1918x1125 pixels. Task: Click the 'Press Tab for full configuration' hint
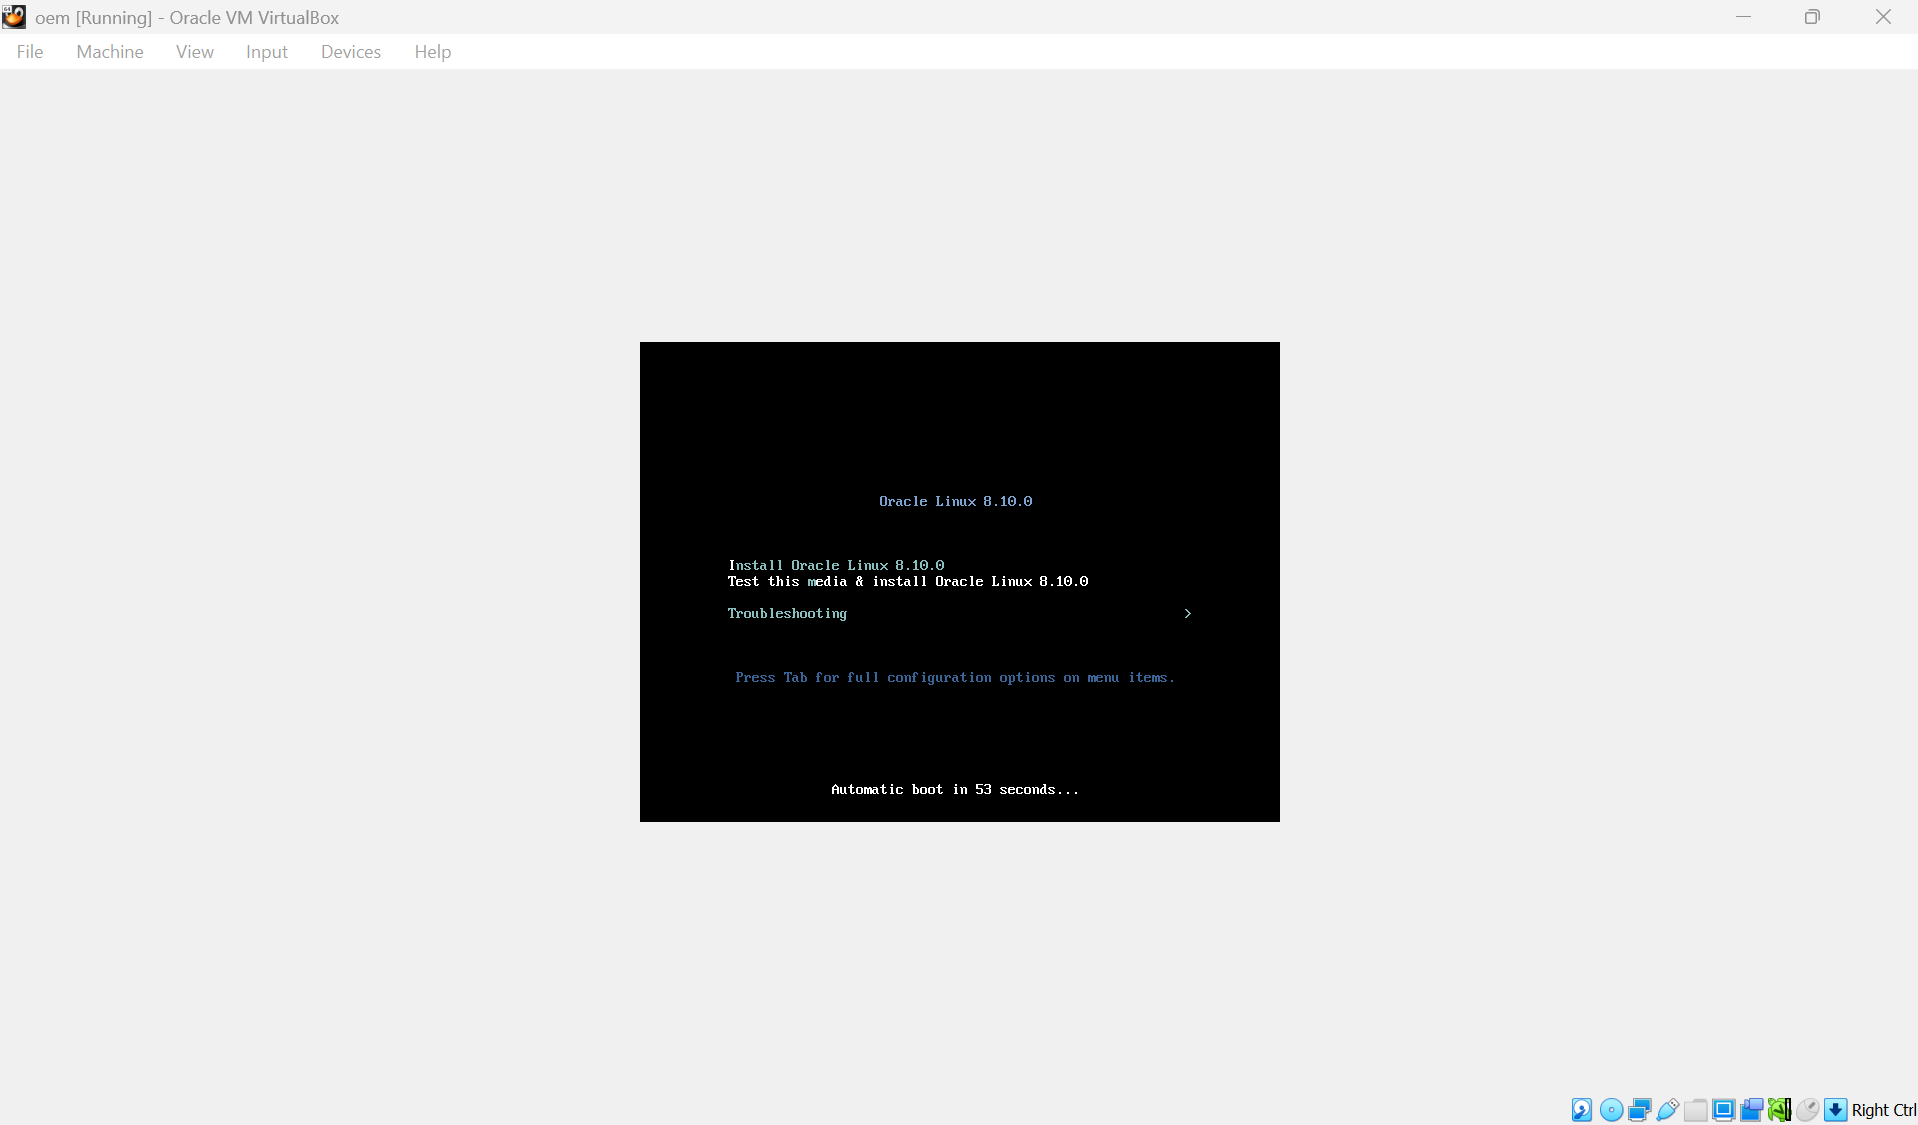pos(955,677)
